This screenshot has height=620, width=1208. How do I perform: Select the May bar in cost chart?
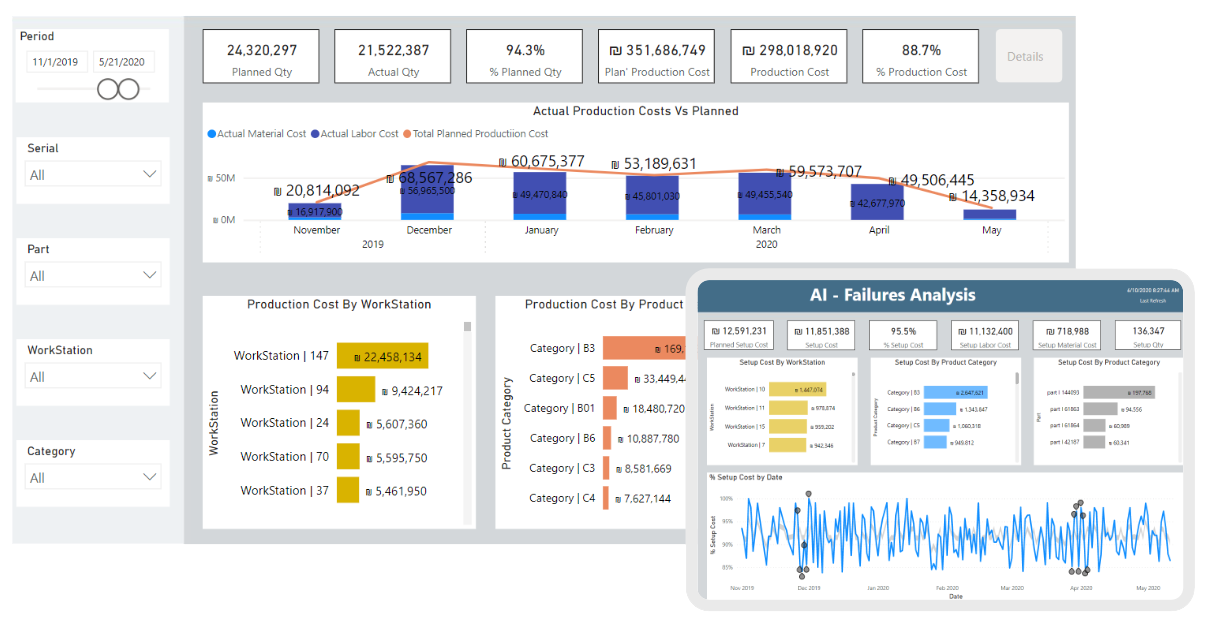(x=989, y=214)
